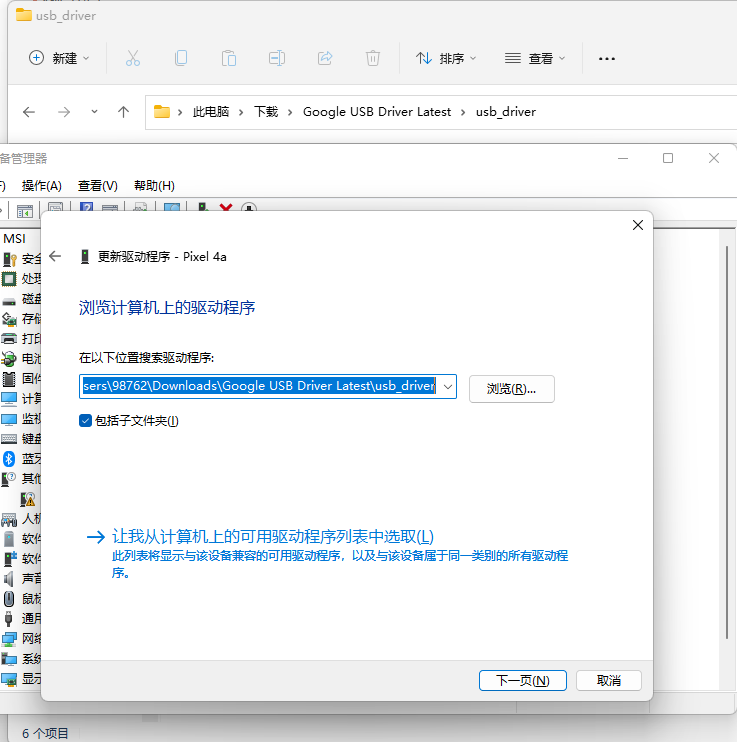Click the 浏览(R)... browse button

pyautogui.click(x=512, y=389)
